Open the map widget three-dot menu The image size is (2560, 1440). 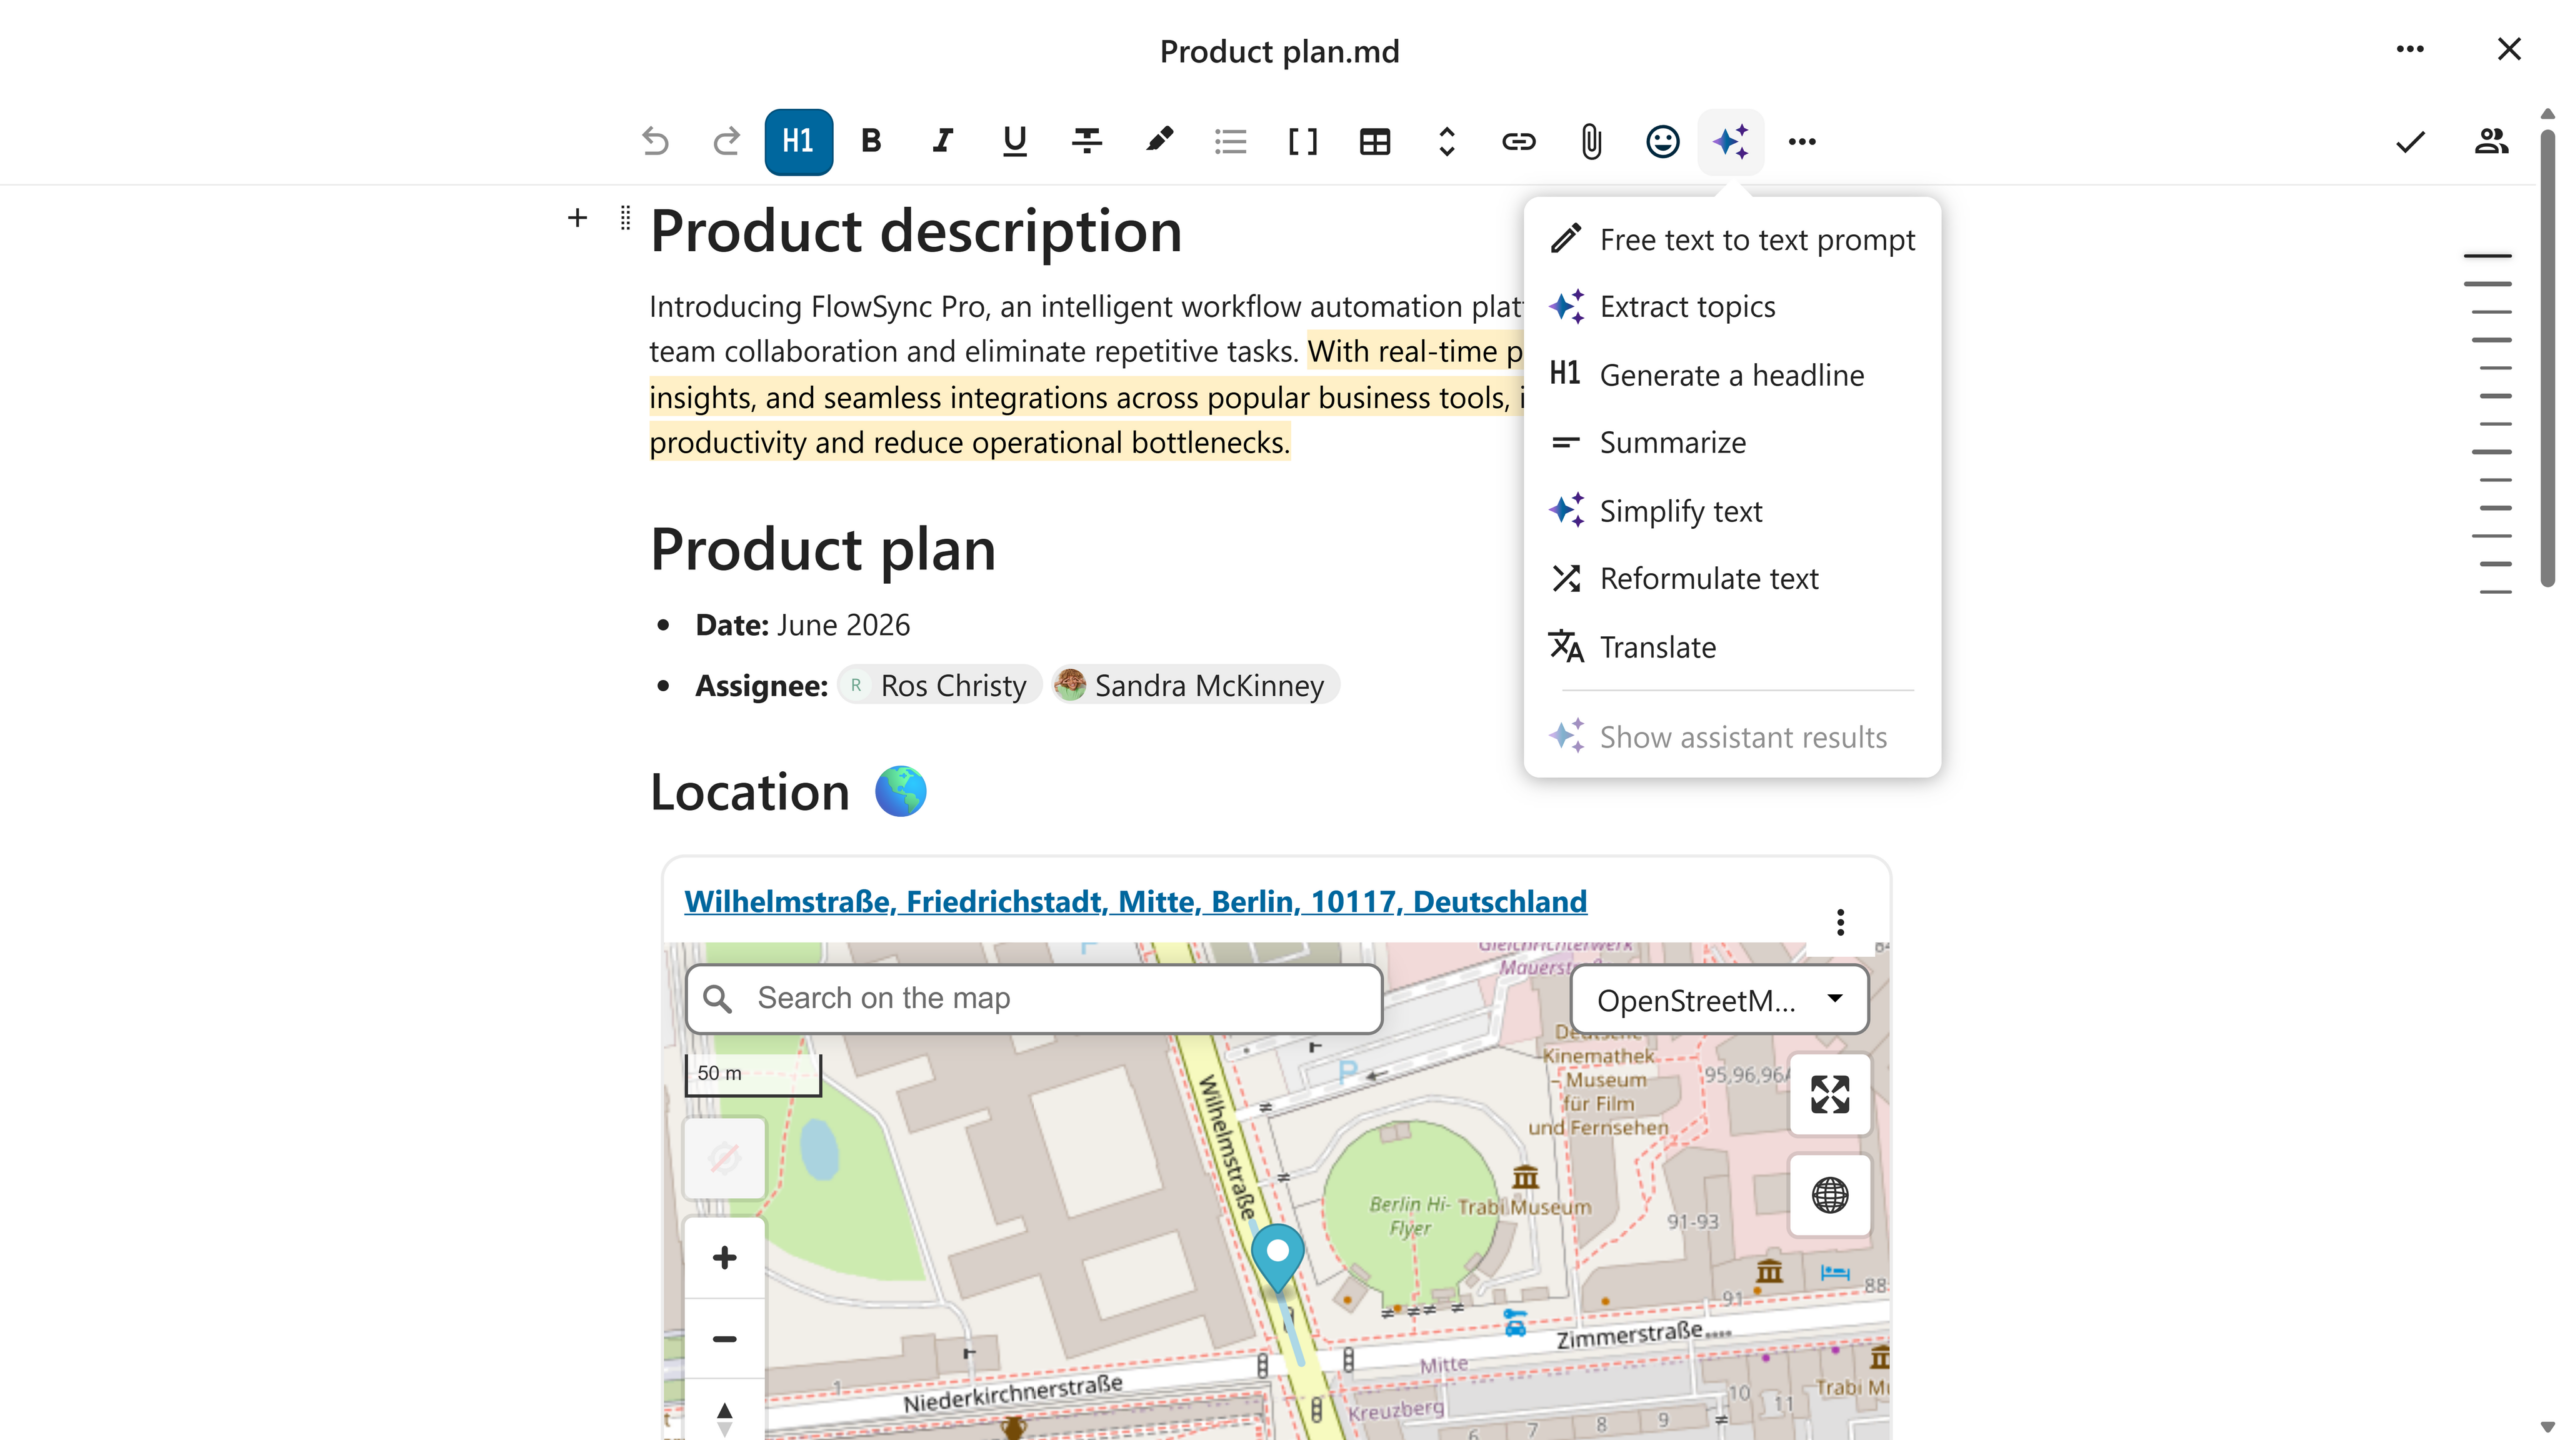(x=1840, y=921)
